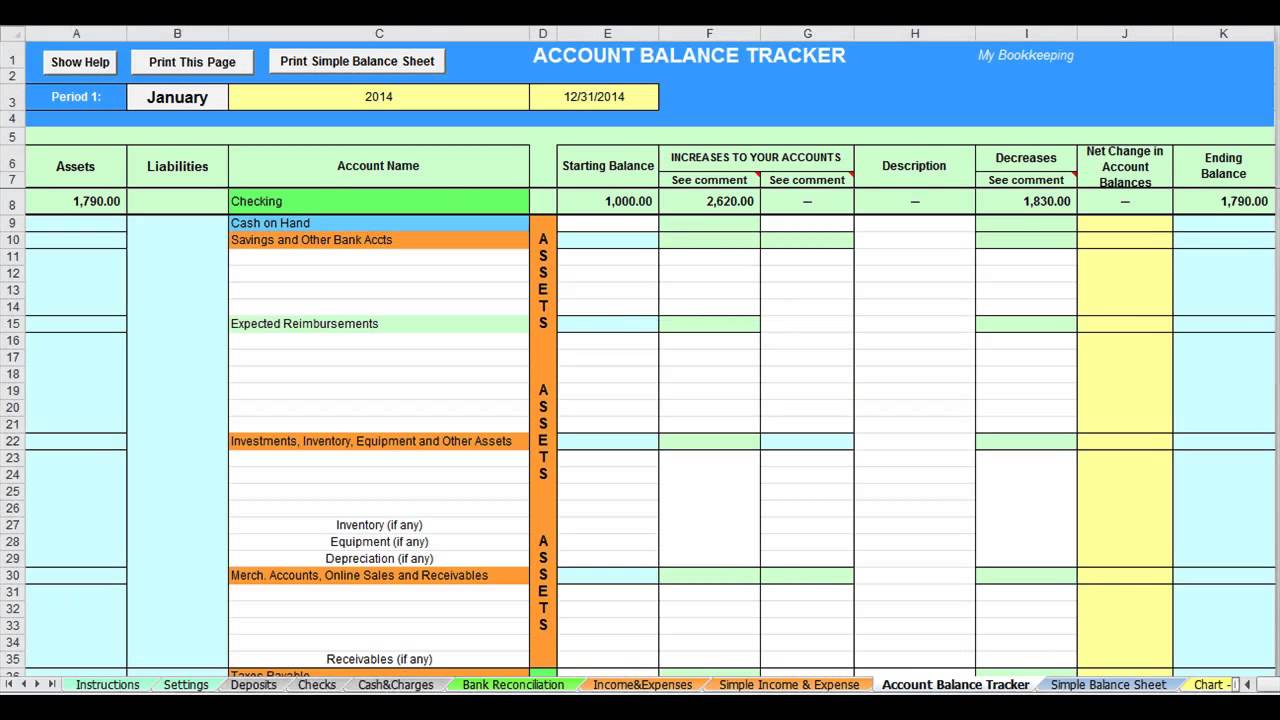The height and width of the screenshot is (720, 1280).
Task: Select Investments, Inventory, Equipment and Other Assets cell
Action: [x=378, y=441]
